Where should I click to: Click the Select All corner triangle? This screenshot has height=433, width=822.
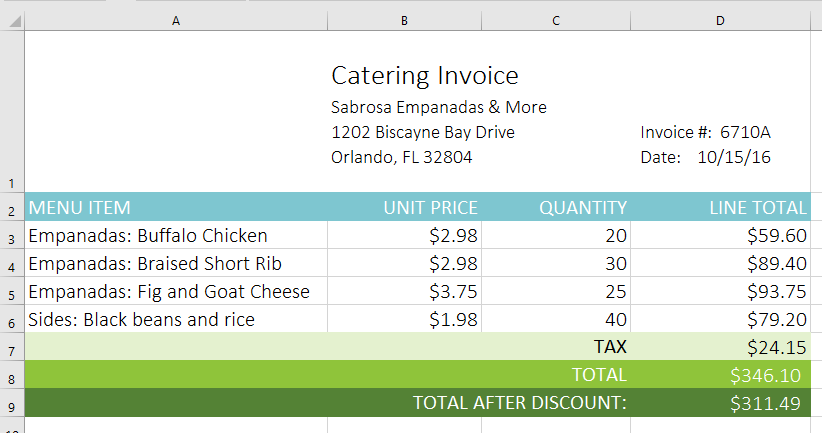pyautogui.click(x=12, y=20)
